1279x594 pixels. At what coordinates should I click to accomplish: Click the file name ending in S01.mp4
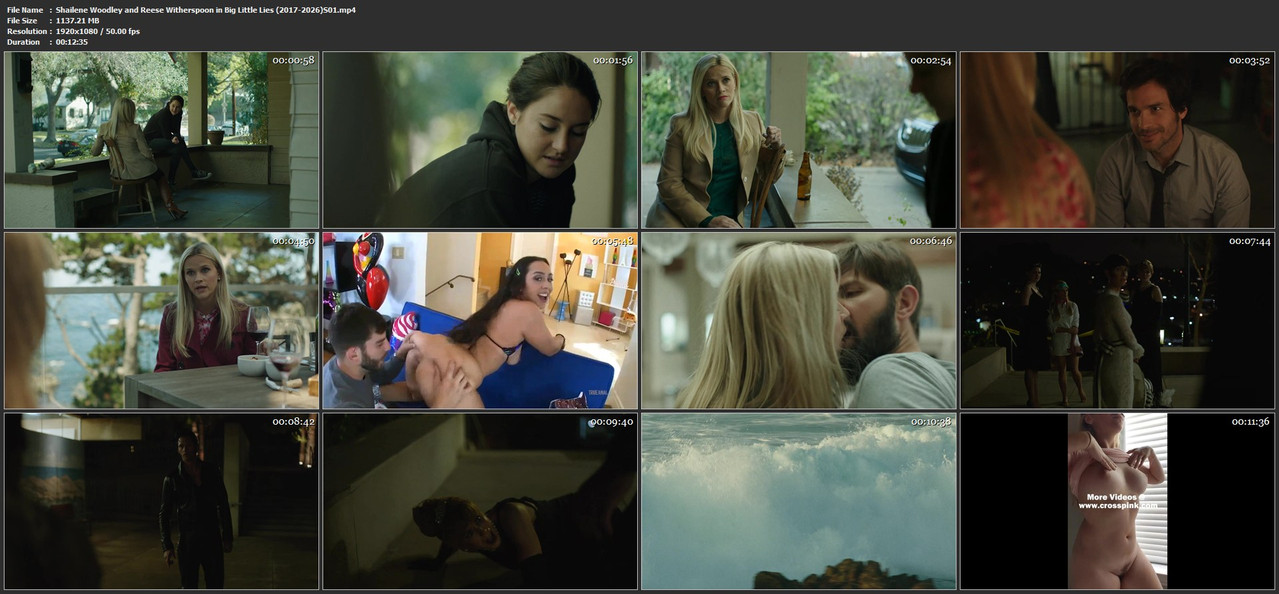206,9
